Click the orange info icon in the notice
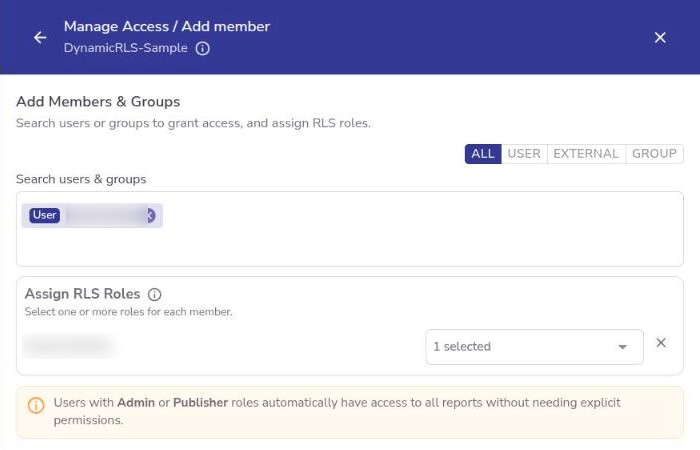The height and width of the screenshot is (450, 700). (x=36, y=405)
